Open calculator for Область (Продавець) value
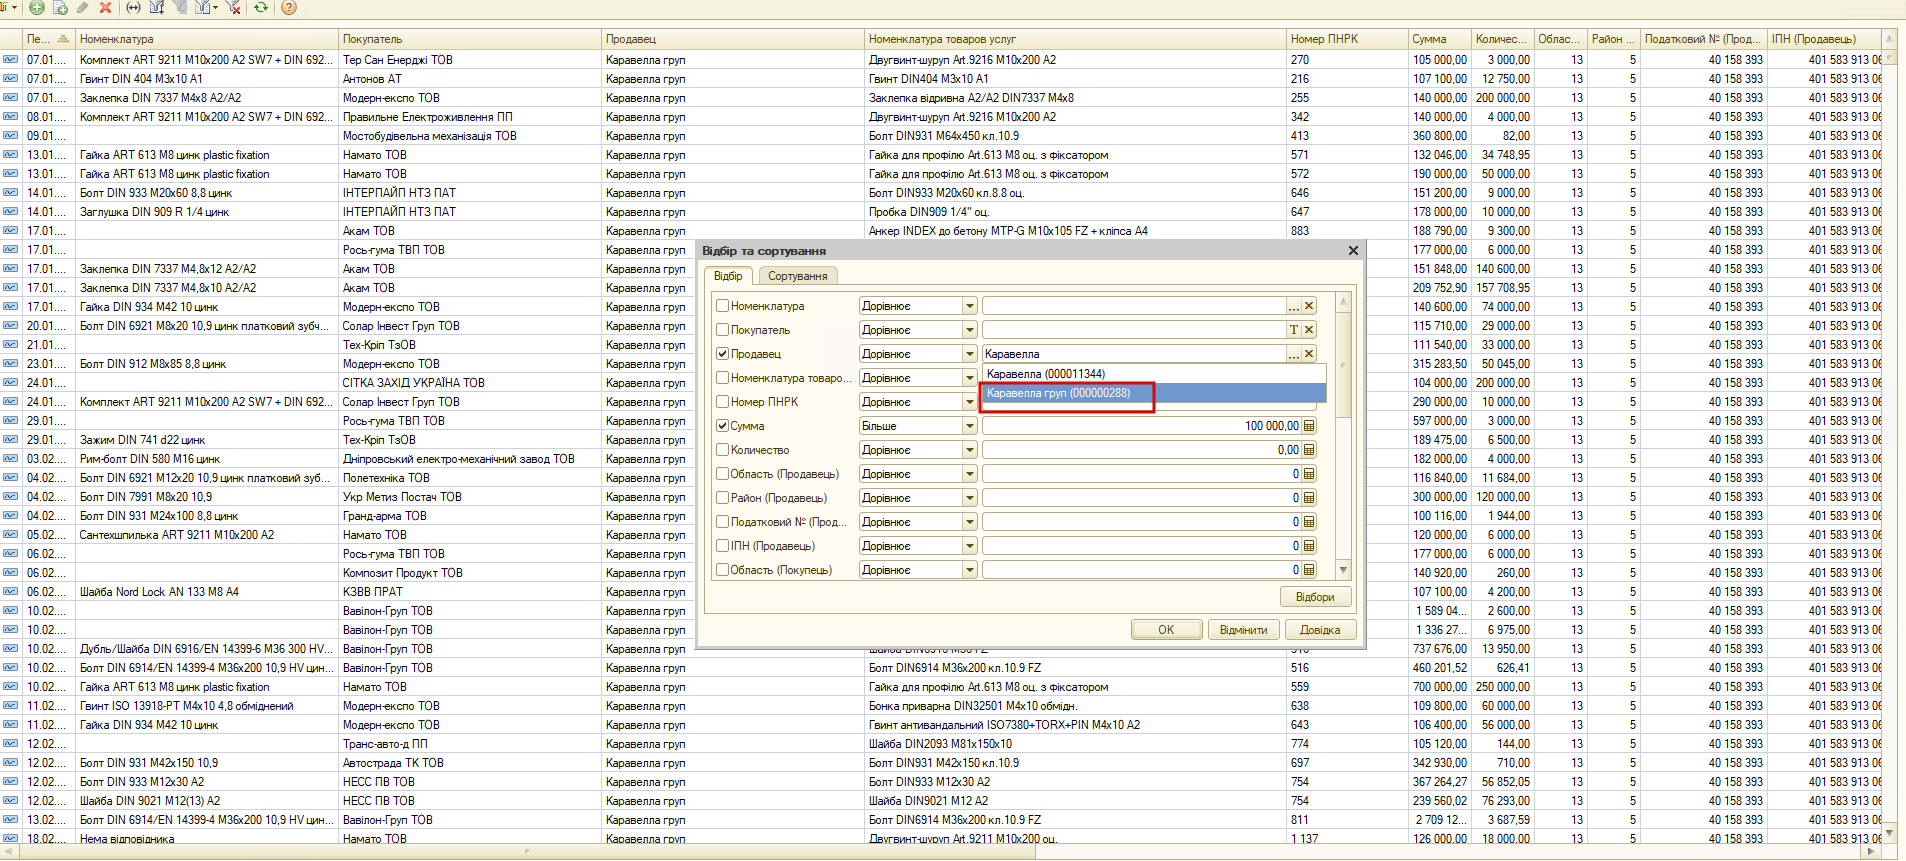The width and height of the screenshot is (1906, 861). (x=1309, y=474)
